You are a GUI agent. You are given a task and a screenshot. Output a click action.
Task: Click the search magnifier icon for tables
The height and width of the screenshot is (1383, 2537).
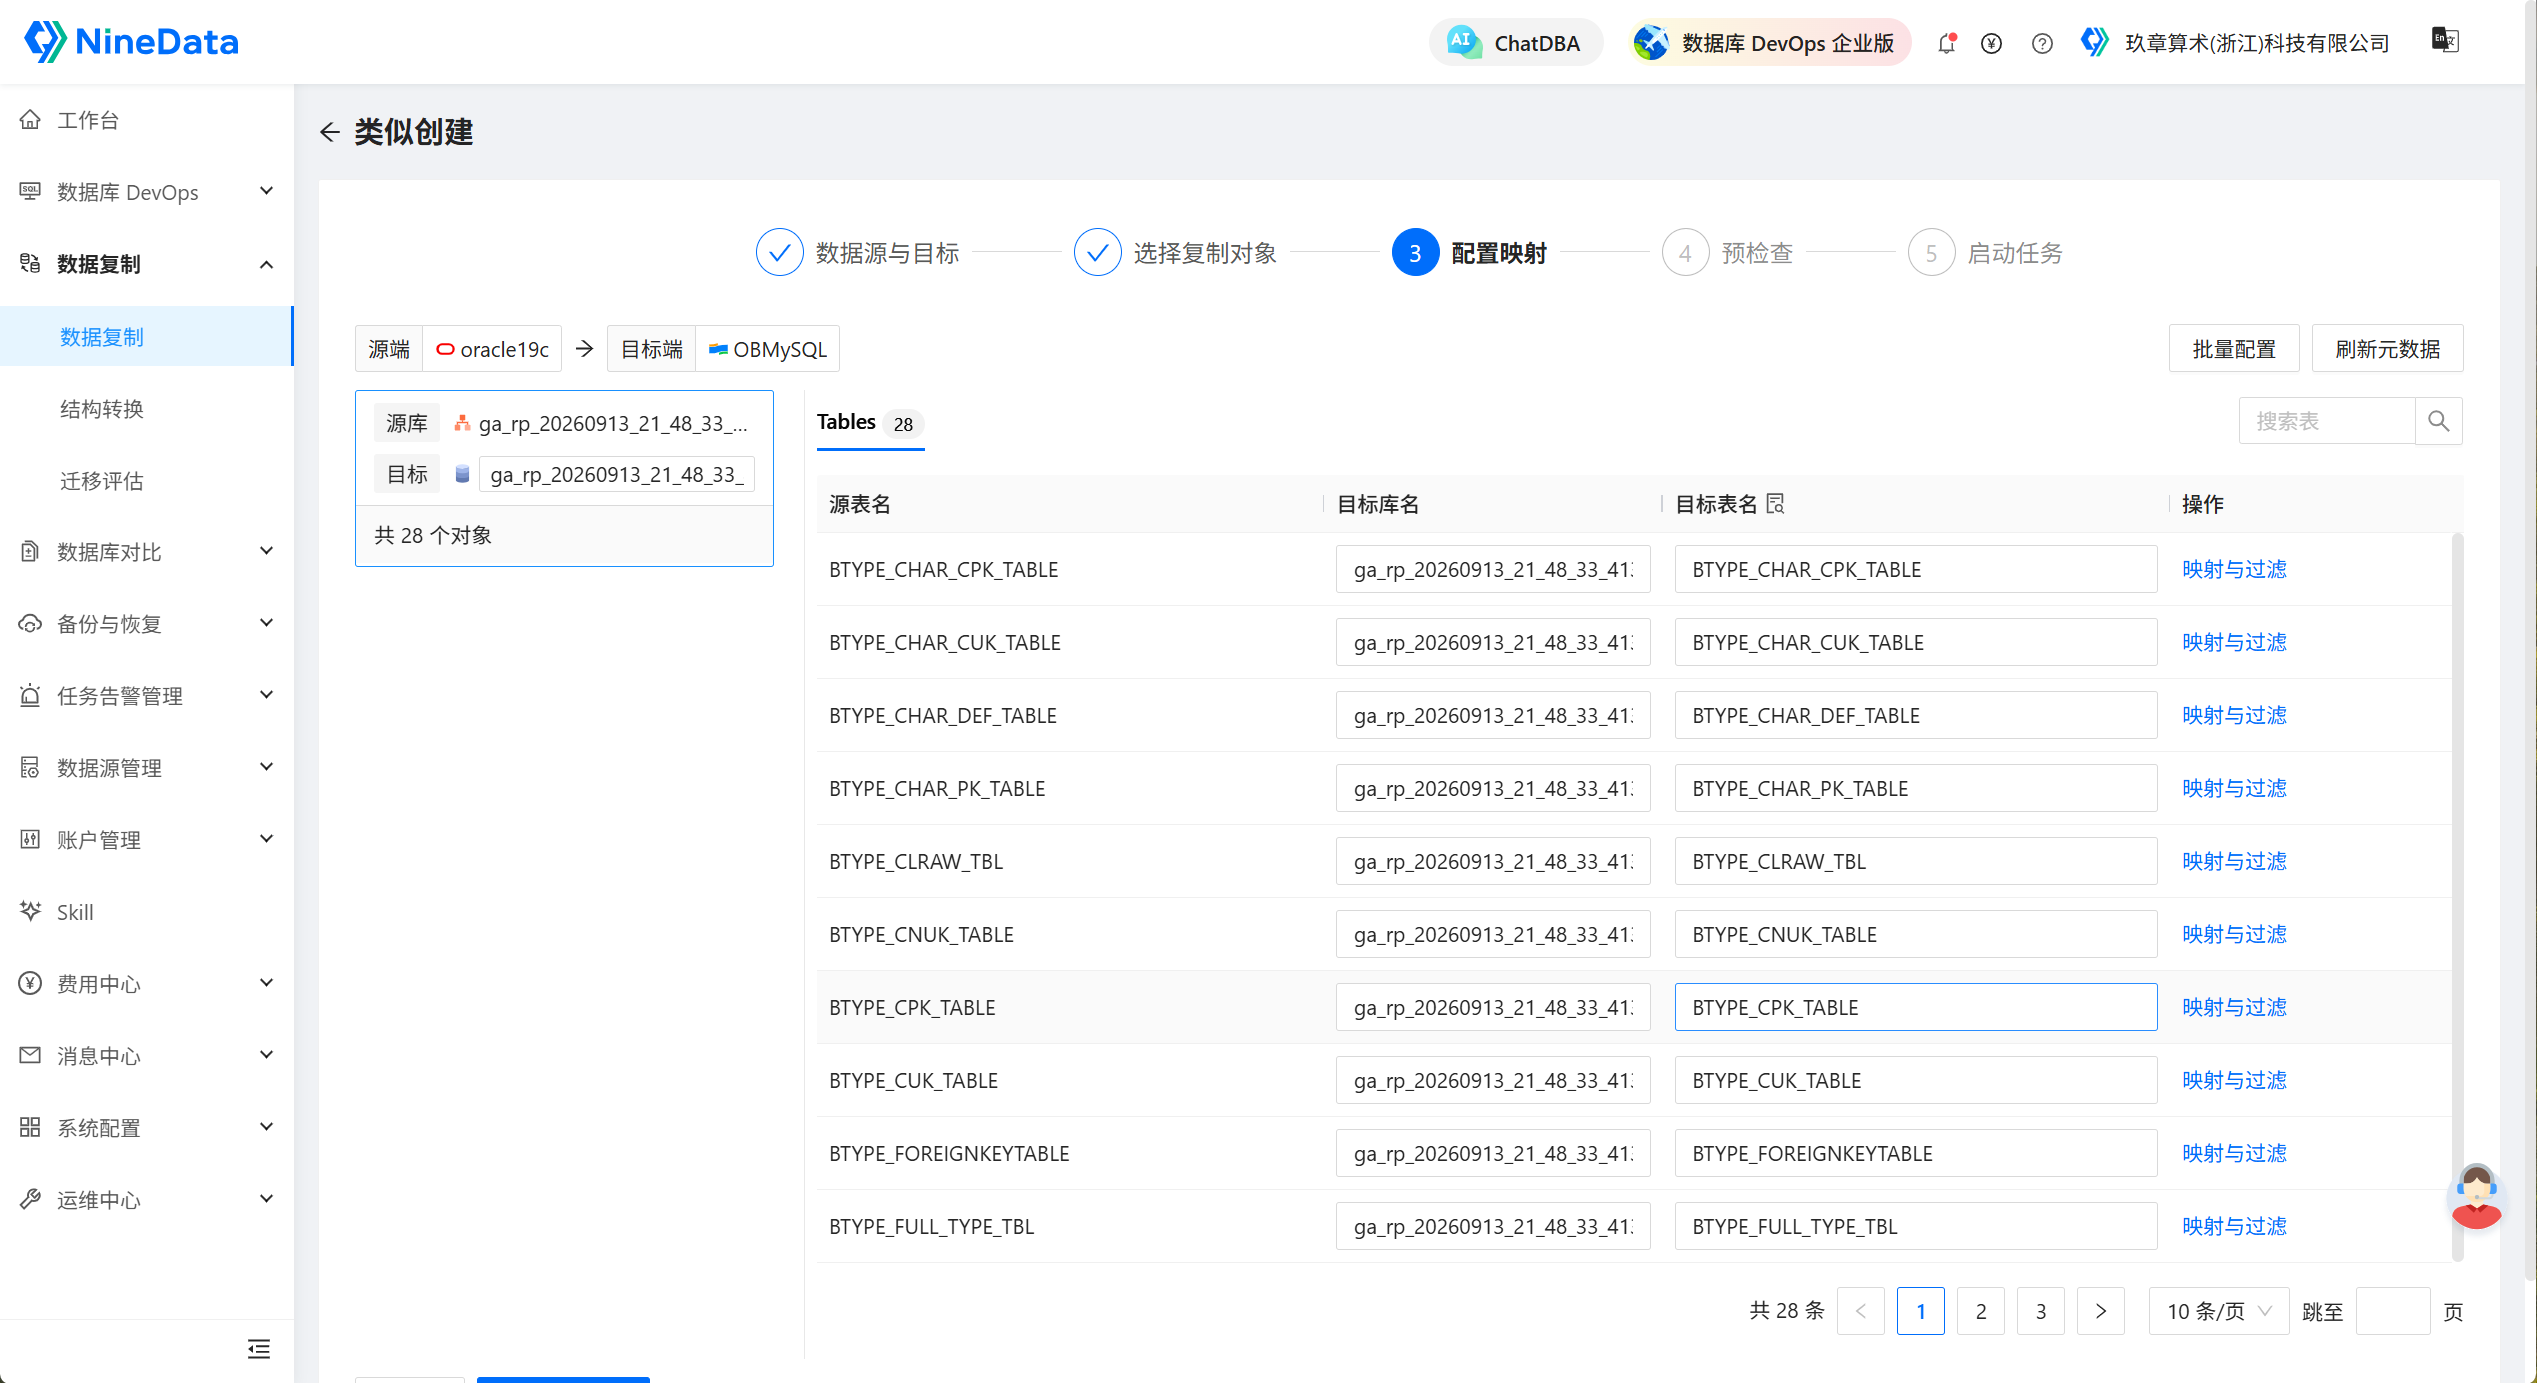point(2438,421)
